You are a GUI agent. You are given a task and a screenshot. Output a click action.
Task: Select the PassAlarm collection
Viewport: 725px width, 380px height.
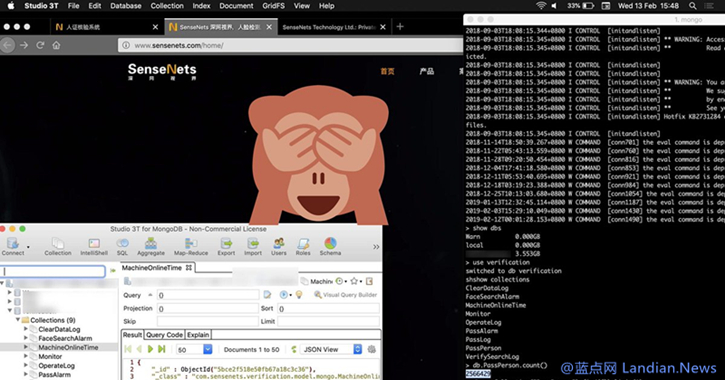click(x=55, y=374)
